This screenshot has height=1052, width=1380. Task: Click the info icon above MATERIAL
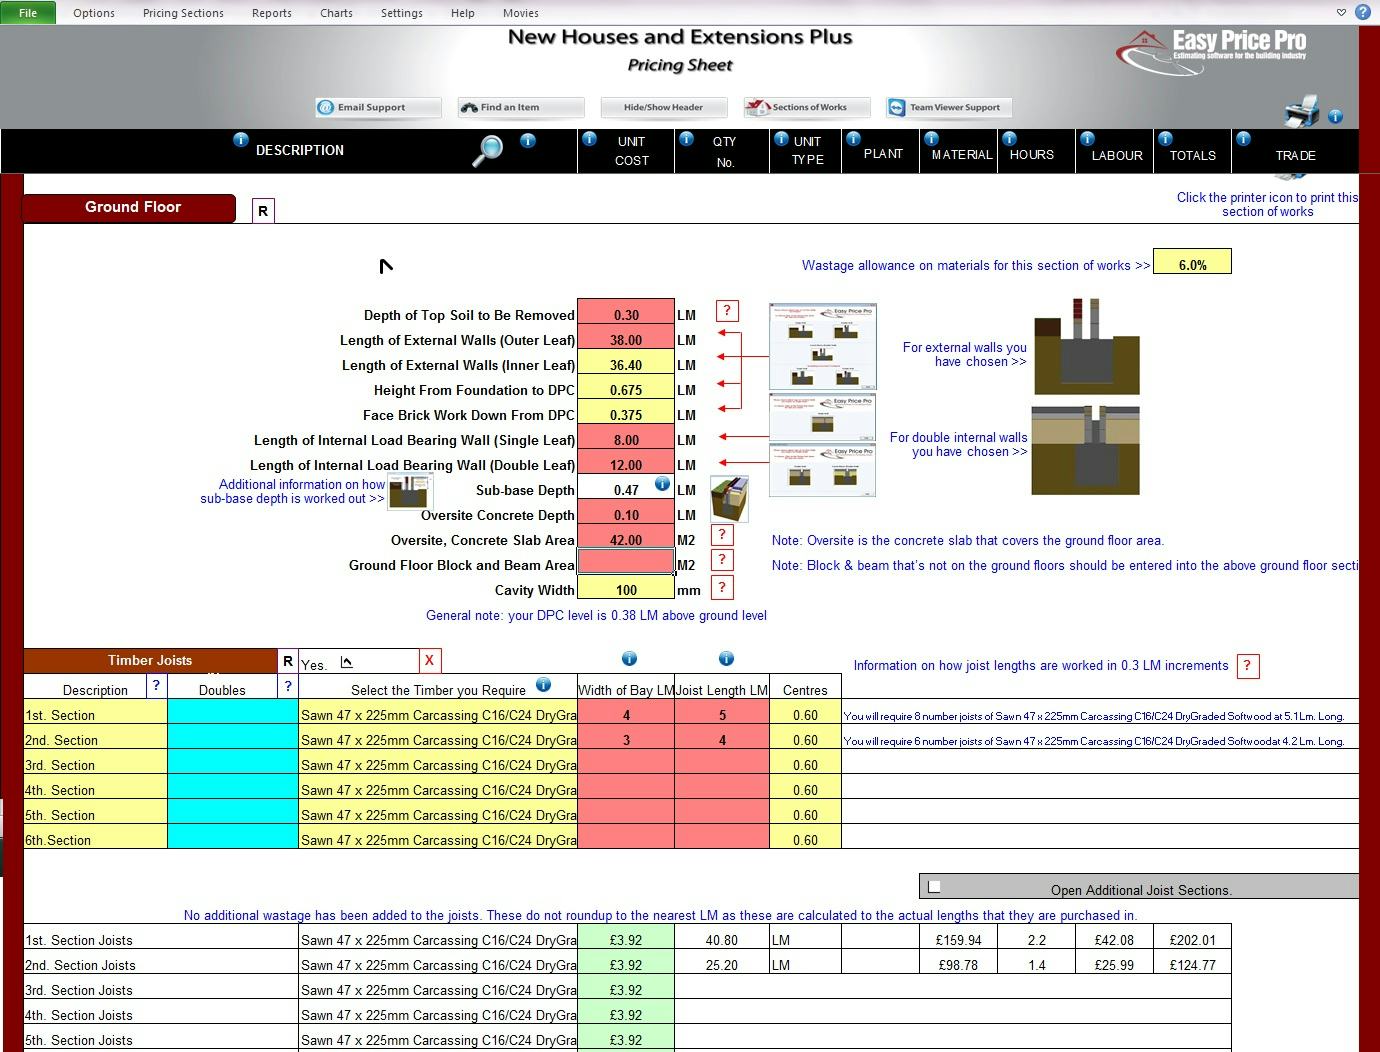tap(931, 138)
